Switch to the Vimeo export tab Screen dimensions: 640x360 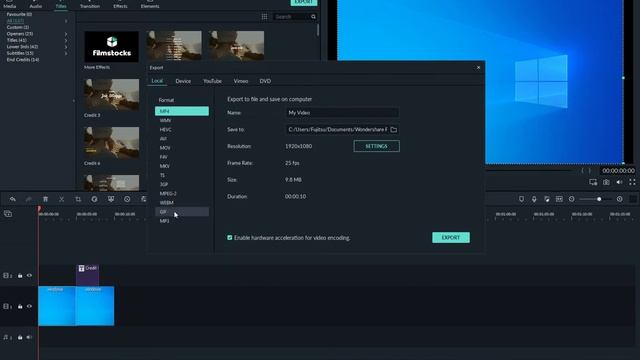point(241,81)
